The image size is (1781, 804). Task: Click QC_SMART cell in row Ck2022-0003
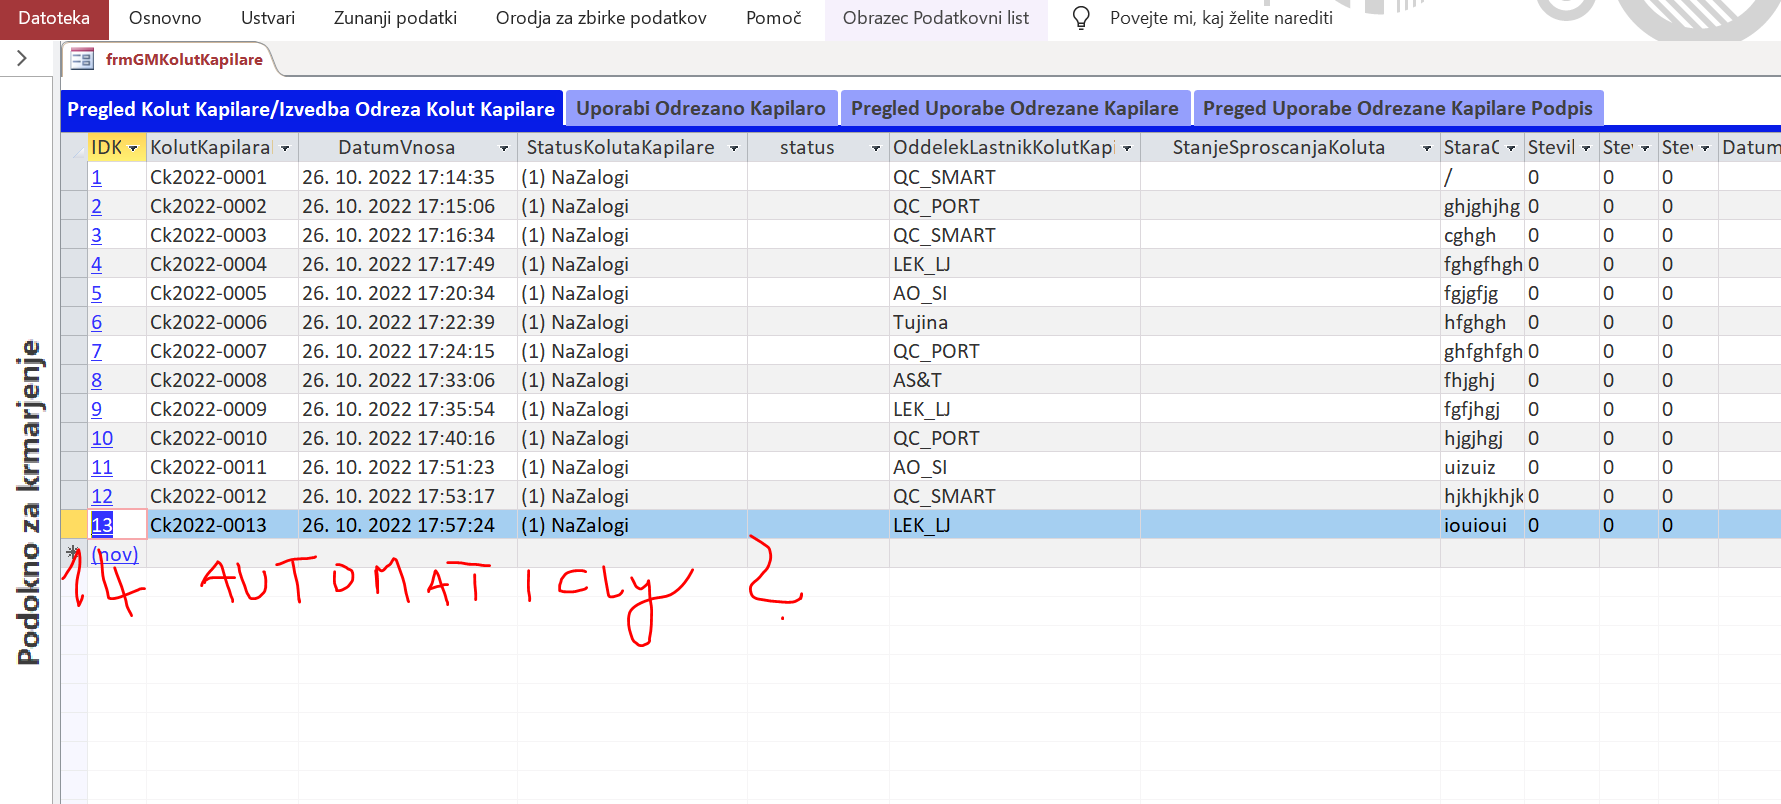pos(1015,235)
